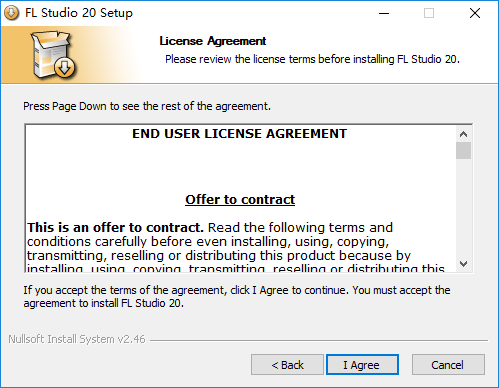Close the FL Studio 20 Setup window
Image resolution: width=499 pixels, height=388 pixels.
point(474,13)
